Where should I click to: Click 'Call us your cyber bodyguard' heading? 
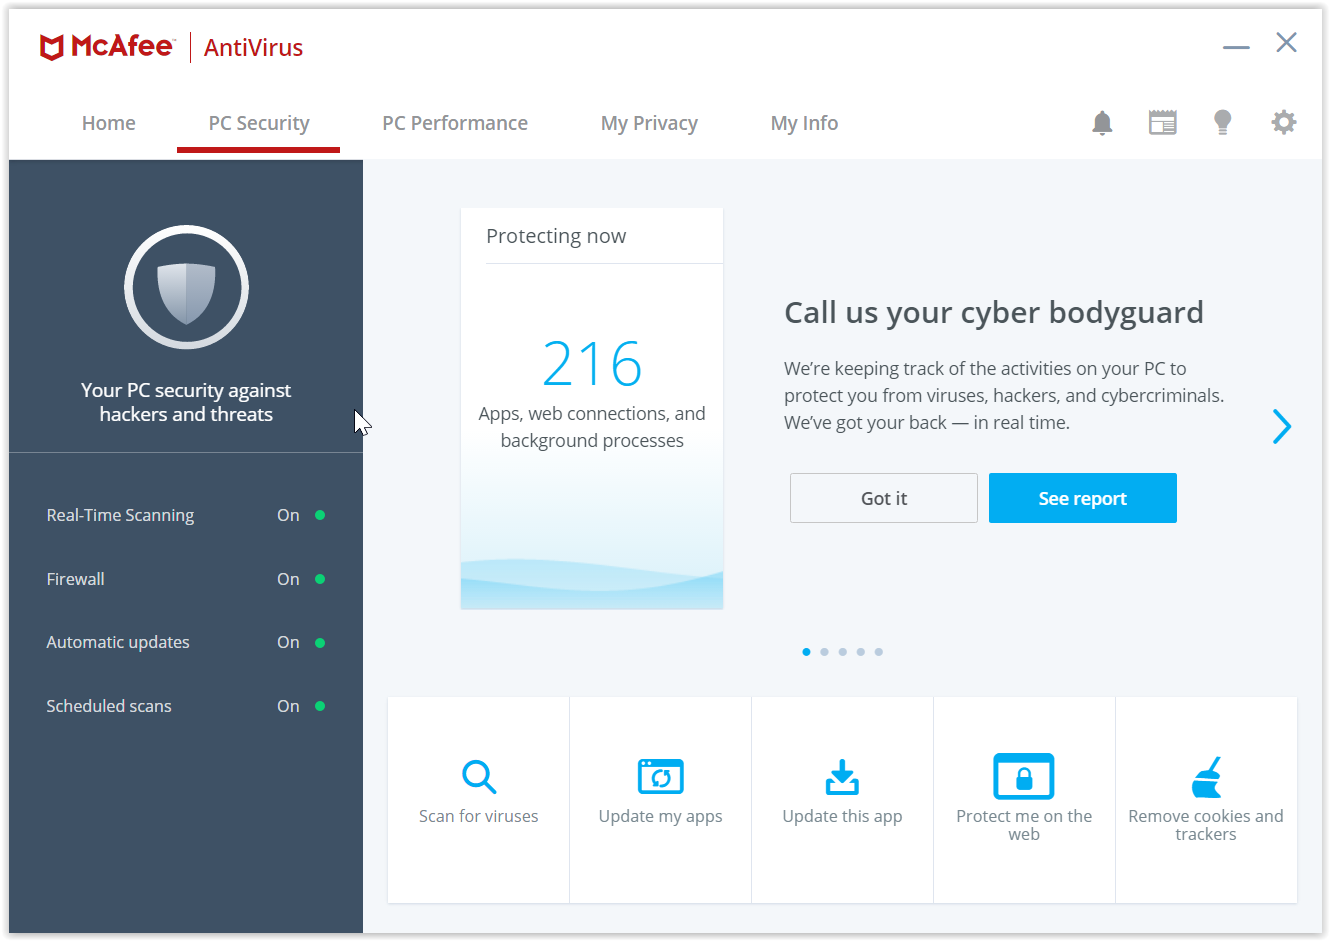pos(994,312)
